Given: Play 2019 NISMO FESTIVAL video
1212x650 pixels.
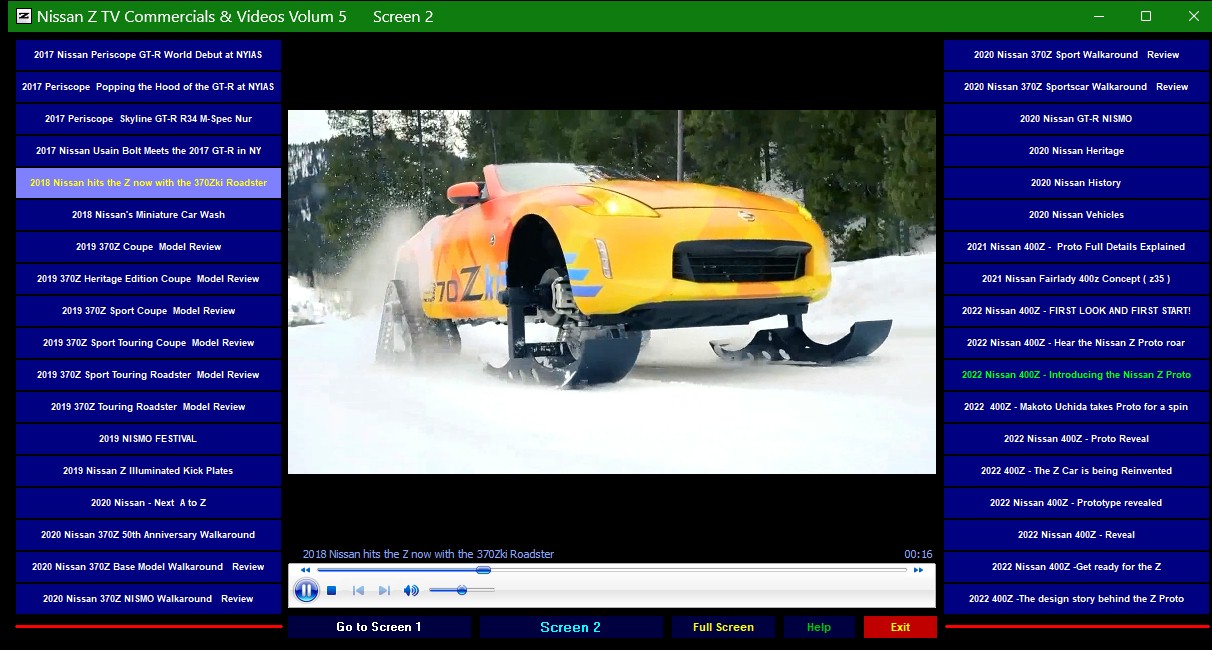Looking at the screenshot, I should (x=148, y=439).
